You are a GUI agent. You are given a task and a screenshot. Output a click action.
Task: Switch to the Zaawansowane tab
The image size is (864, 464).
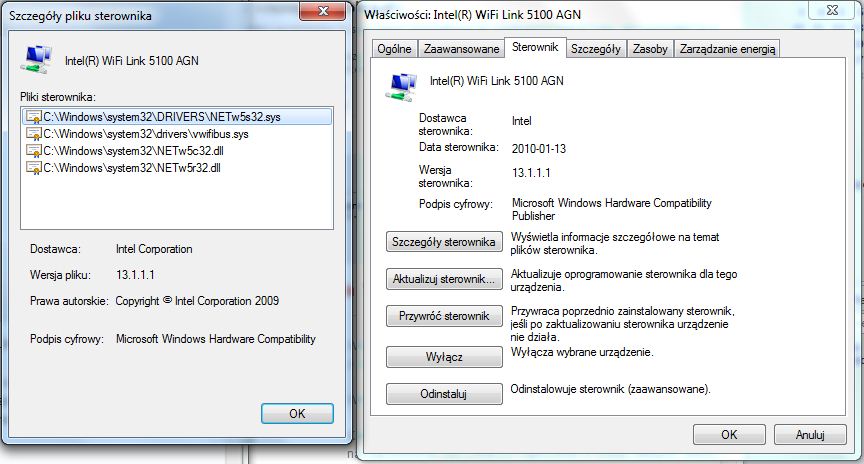461,49
